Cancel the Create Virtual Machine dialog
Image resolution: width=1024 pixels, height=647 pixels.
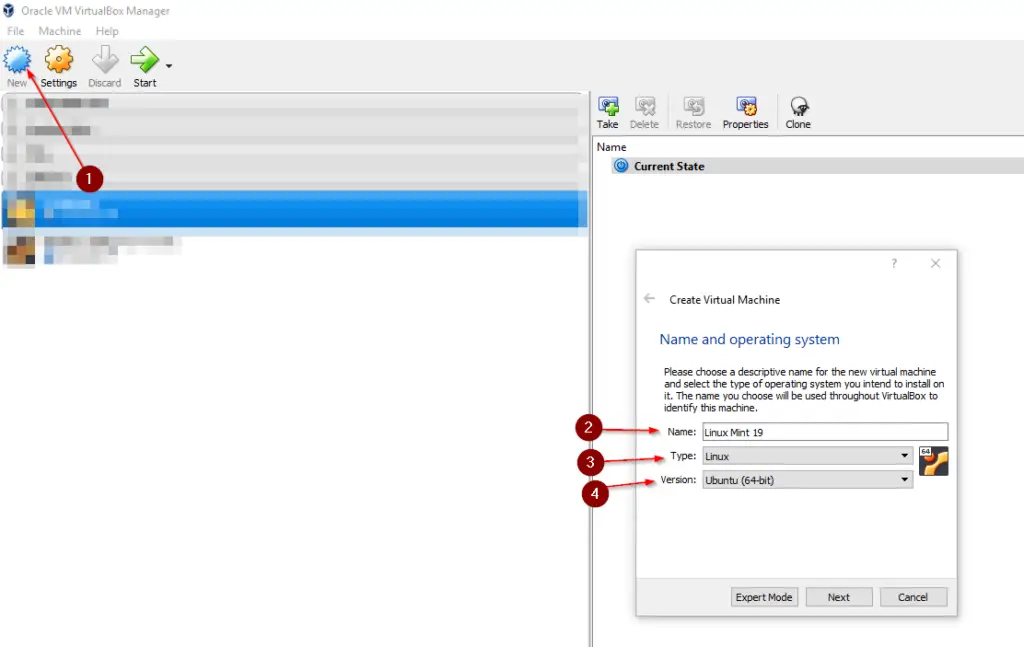point(913,597)
